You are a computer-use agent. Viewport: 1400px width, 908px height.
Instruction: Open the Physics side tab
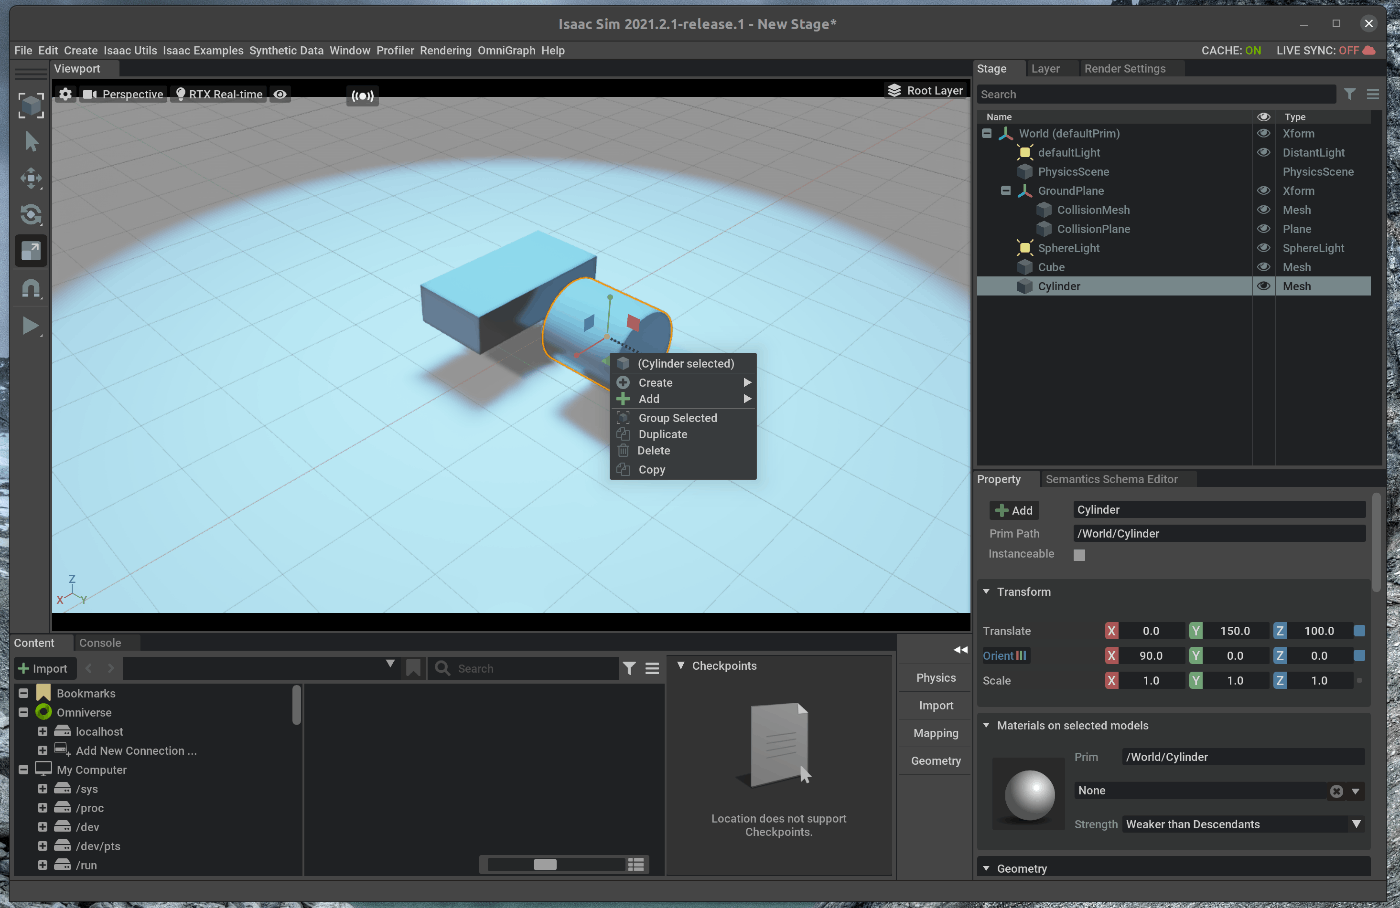[936, 678]
